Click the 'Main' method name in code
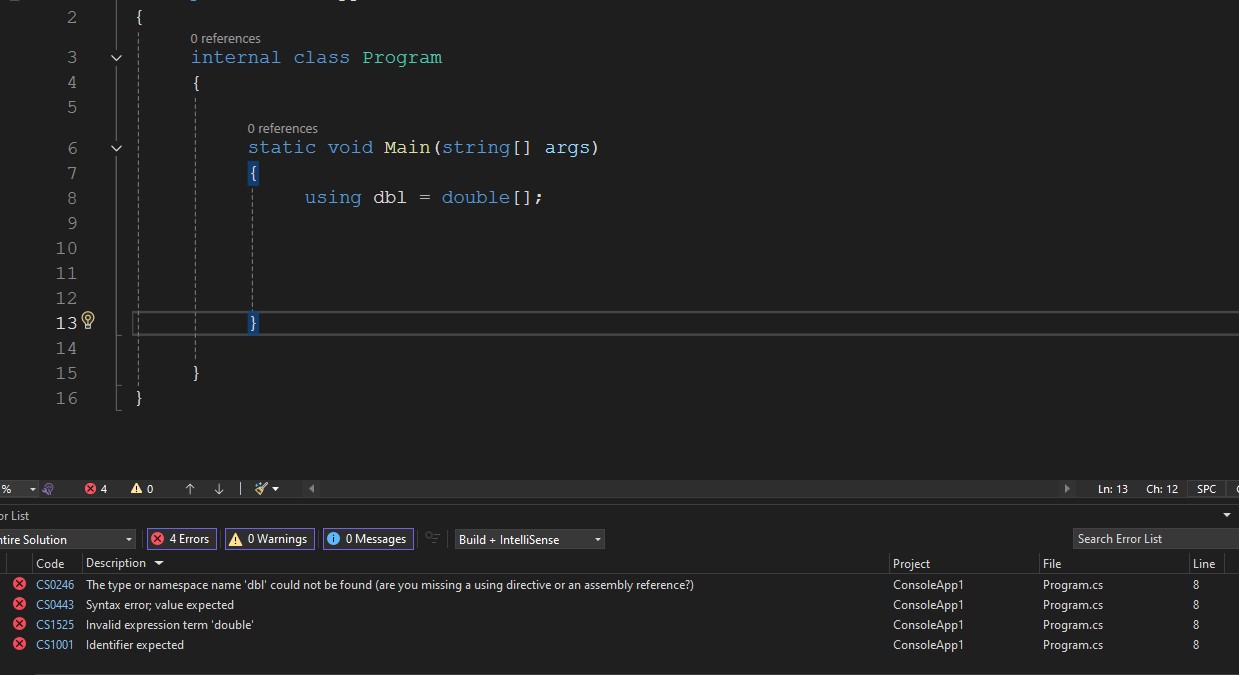Image resolution: width=1239 pixels, height=675 pixels. click(x=407, y=148)
